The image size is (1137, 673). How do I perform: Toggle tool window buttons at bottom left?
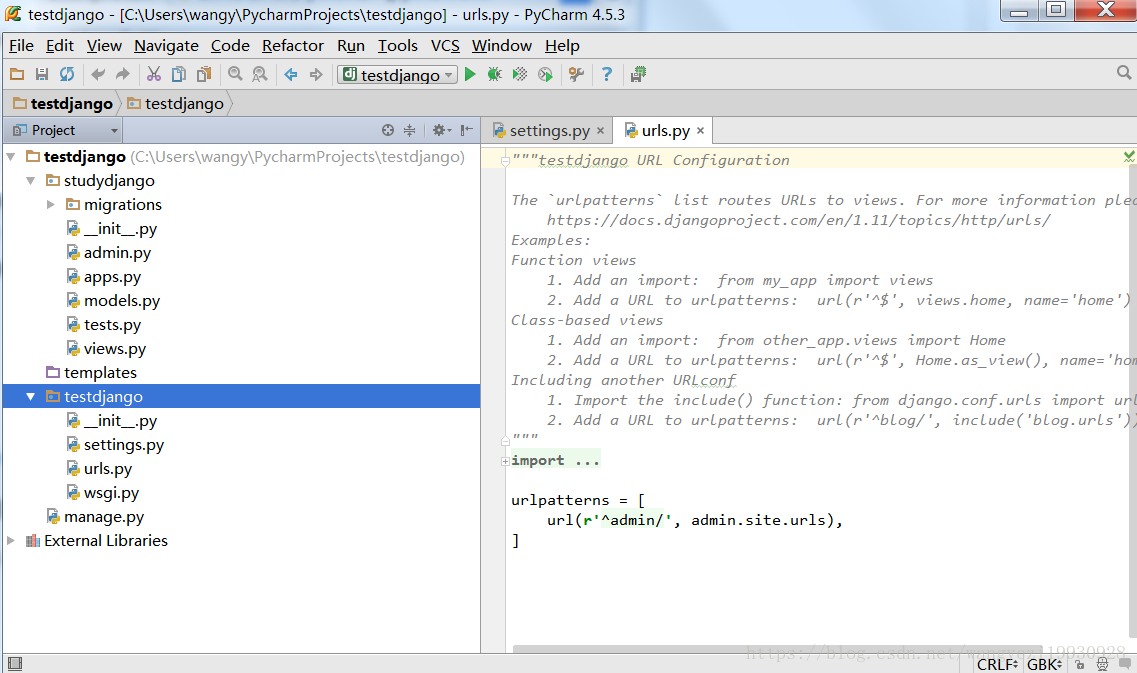click(15, 664)
